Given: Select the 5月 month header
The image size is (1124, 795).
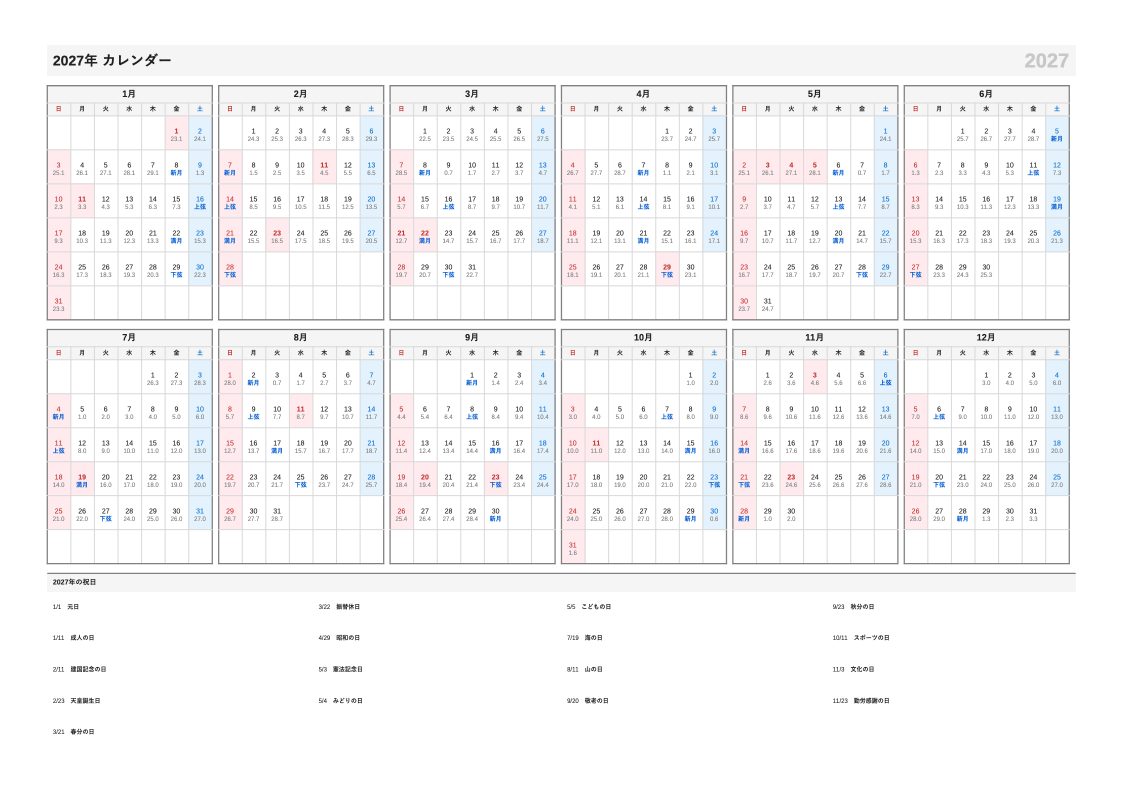Looking at the screenshot, I should pyautogui.click(x=814, y=94).
